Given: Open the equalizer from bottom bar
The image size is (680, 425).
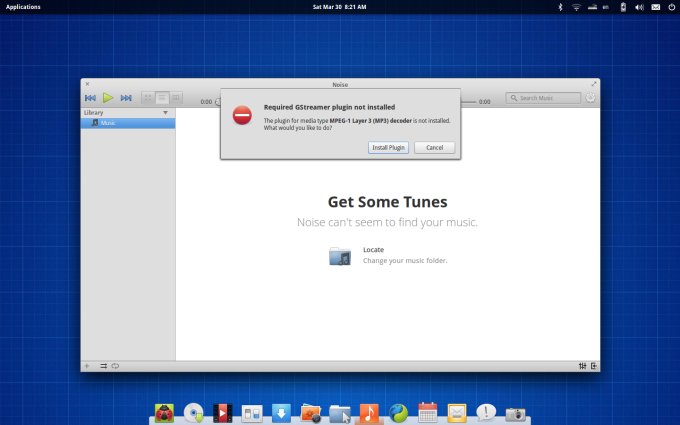Looking at the screenshot, I should point(582,366).
